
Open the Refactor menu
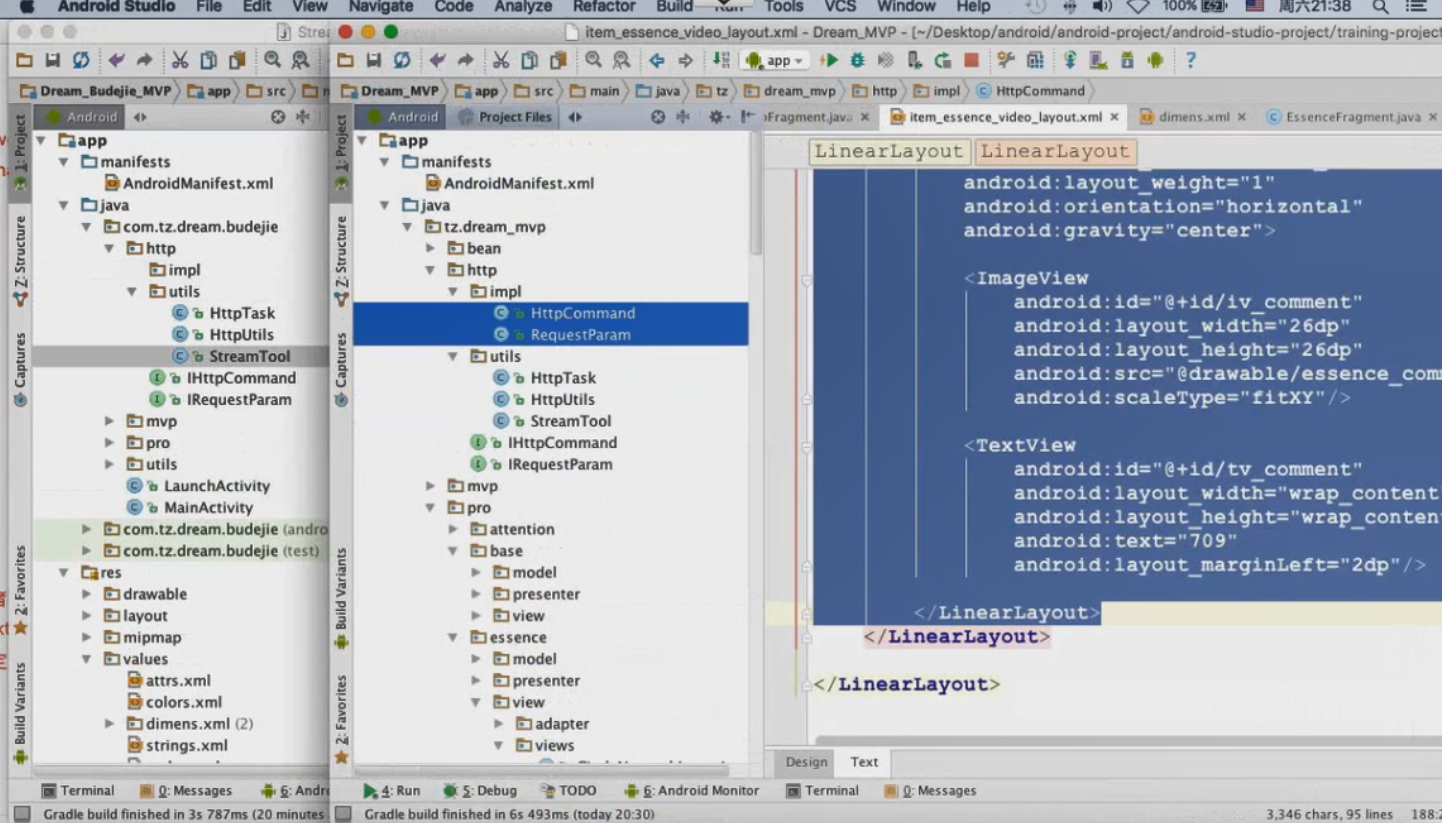point(604,7)
